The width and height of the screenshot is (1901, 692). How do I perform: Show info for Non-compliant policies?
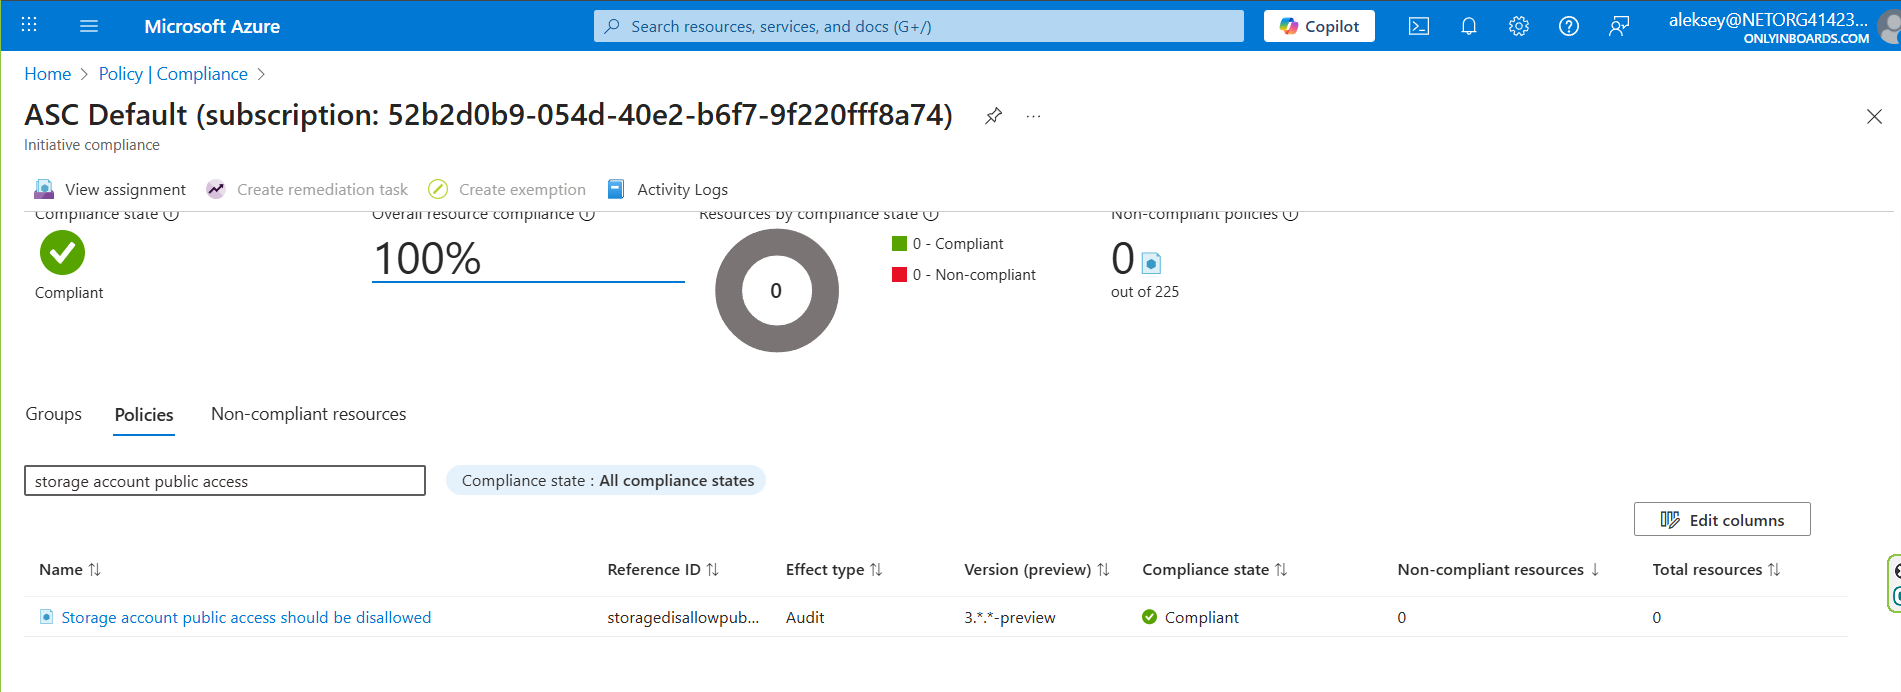pos(1291,214)
